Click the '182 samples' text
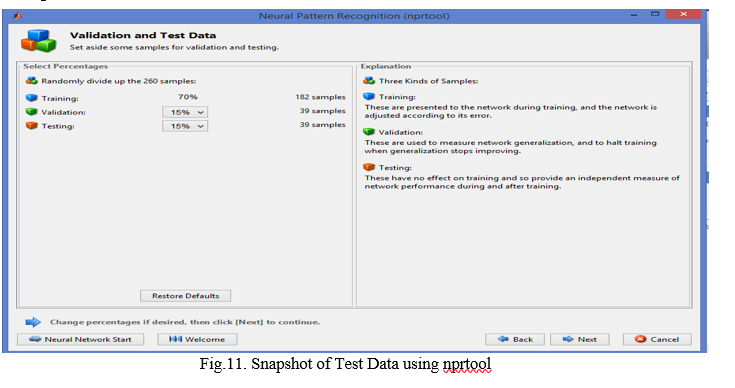735x388 pixels. (x=320, y=97)
